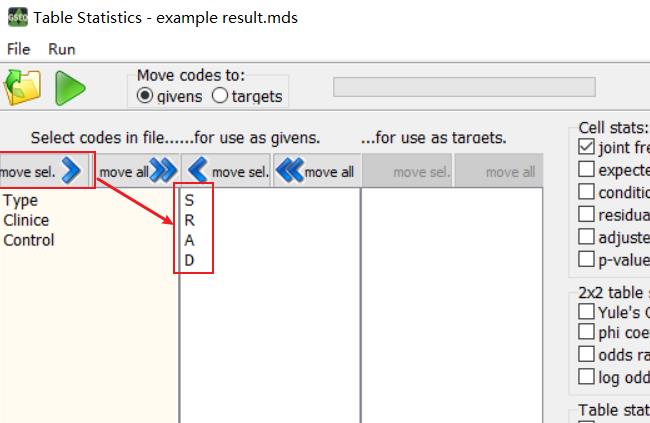The image size is (650, 423).
Task: Click the GSEQ application icon in title bar
Action: click(18, 18)
